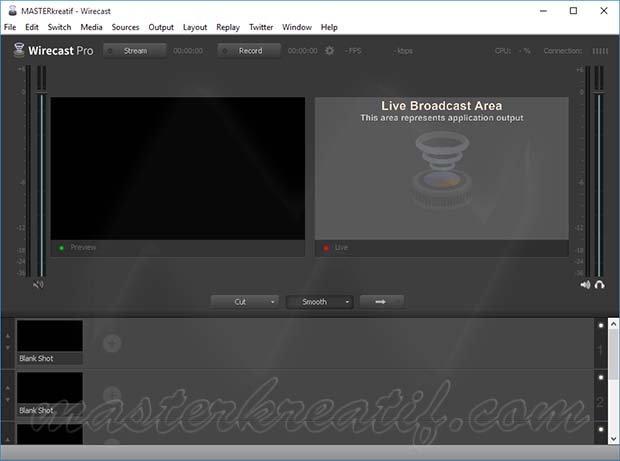The image size is (620, 461).
Task: Click the FPS readout
Action: (x=353, y=51)
